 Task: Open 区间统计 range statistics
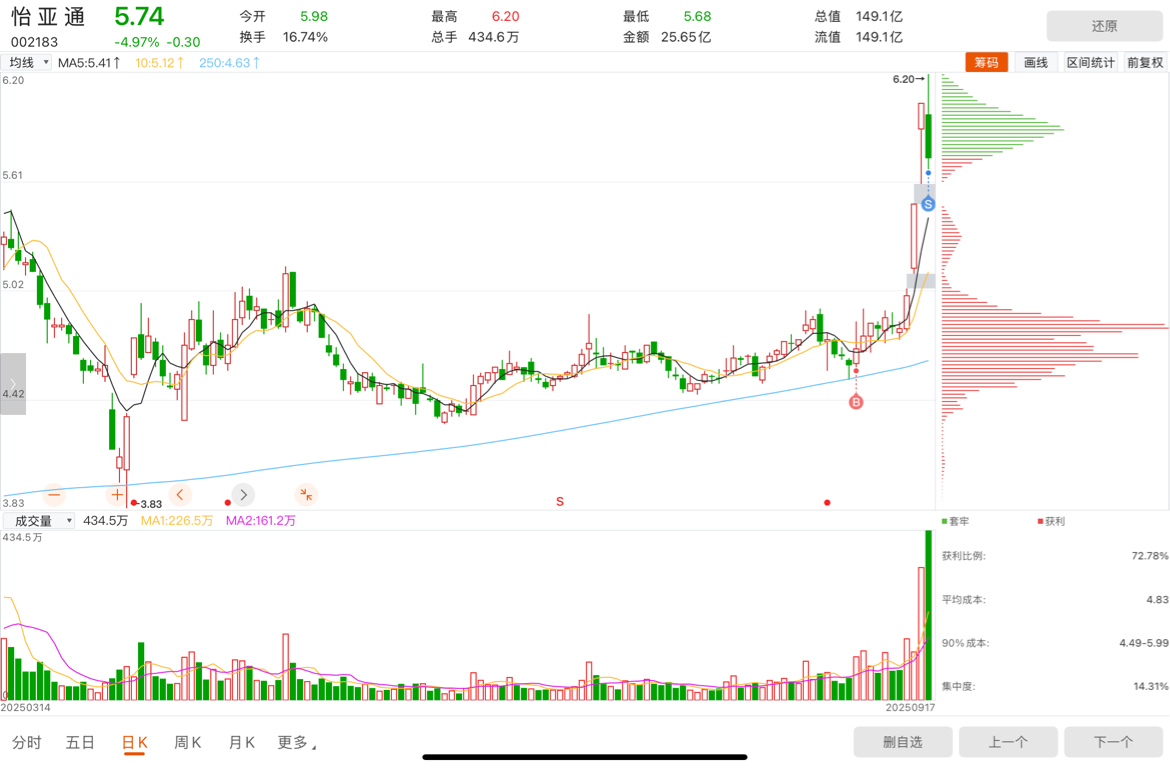[1090, 63]
